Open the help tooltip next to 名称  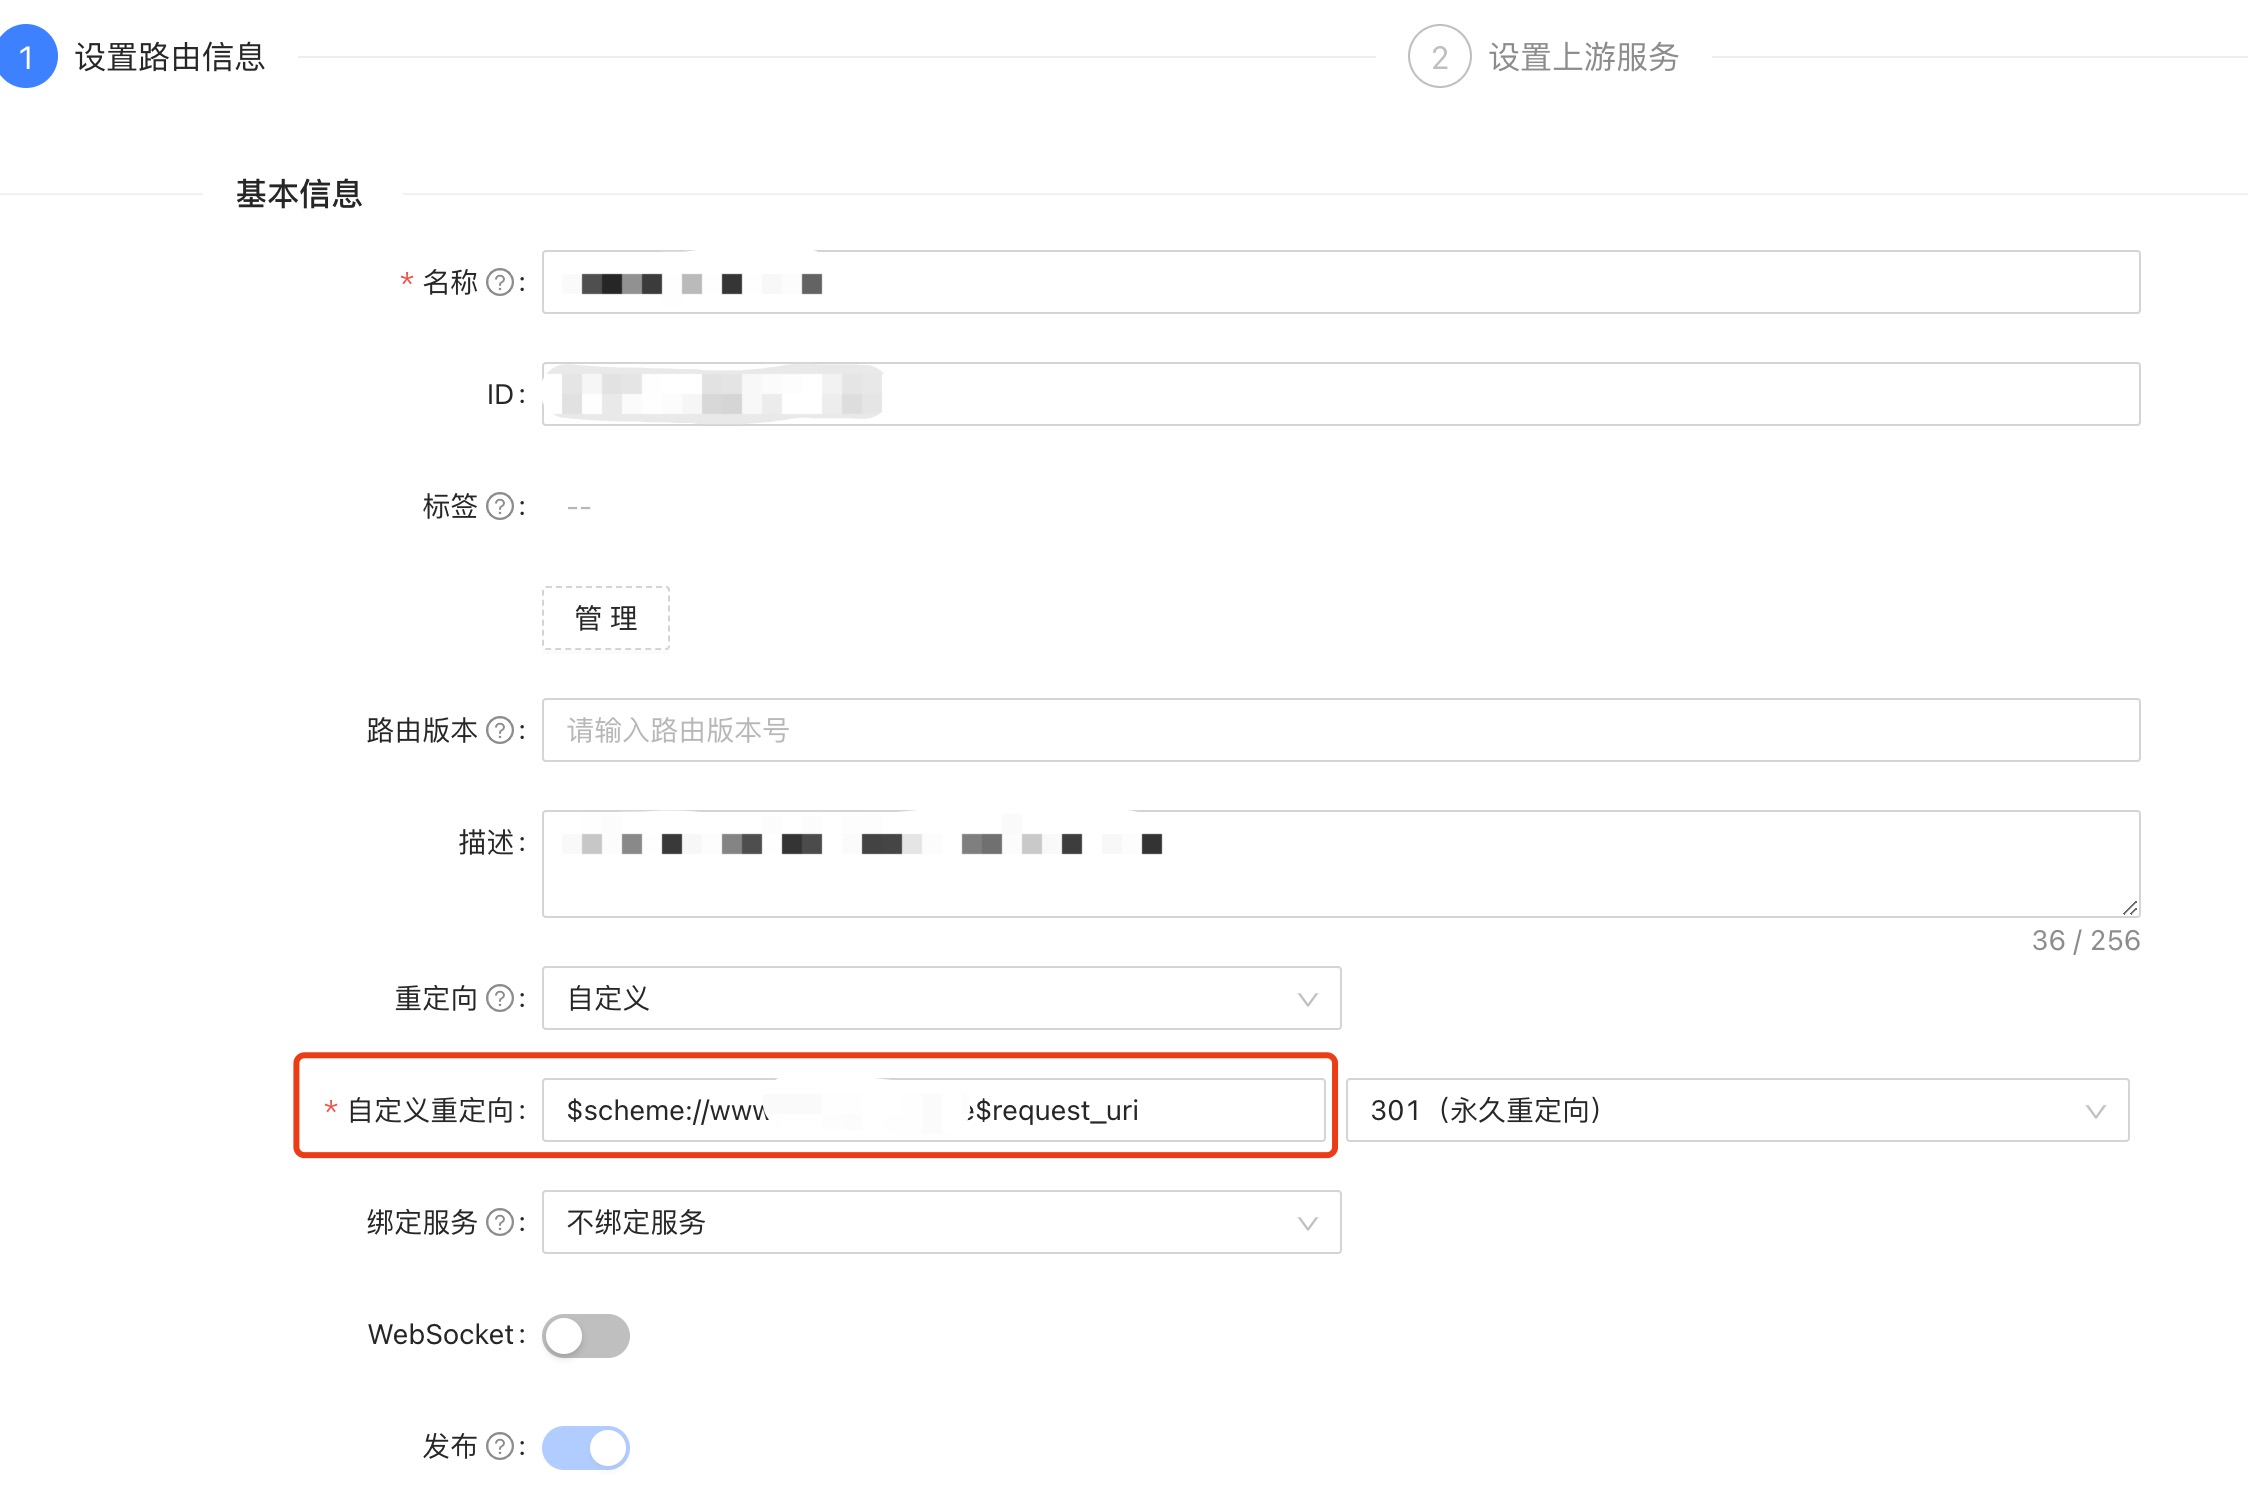[x=503, y=283]
